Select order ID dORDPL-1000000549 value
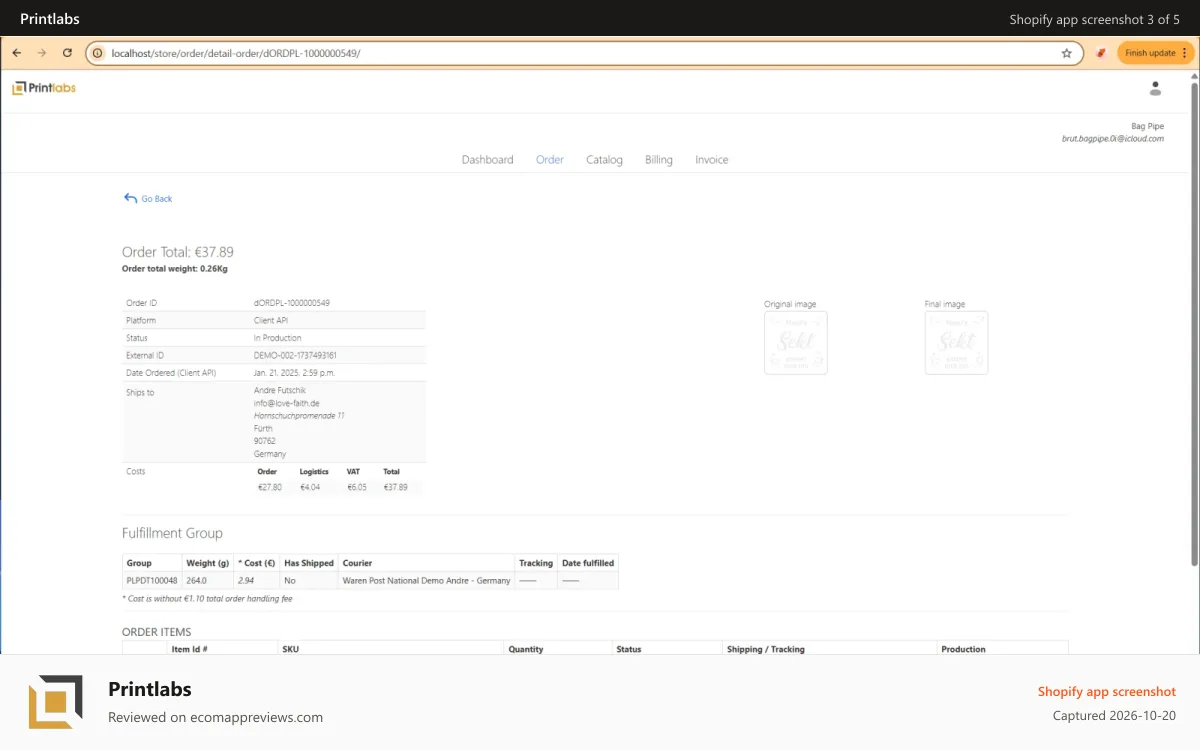1200x750 pixels. click(292, 303)
